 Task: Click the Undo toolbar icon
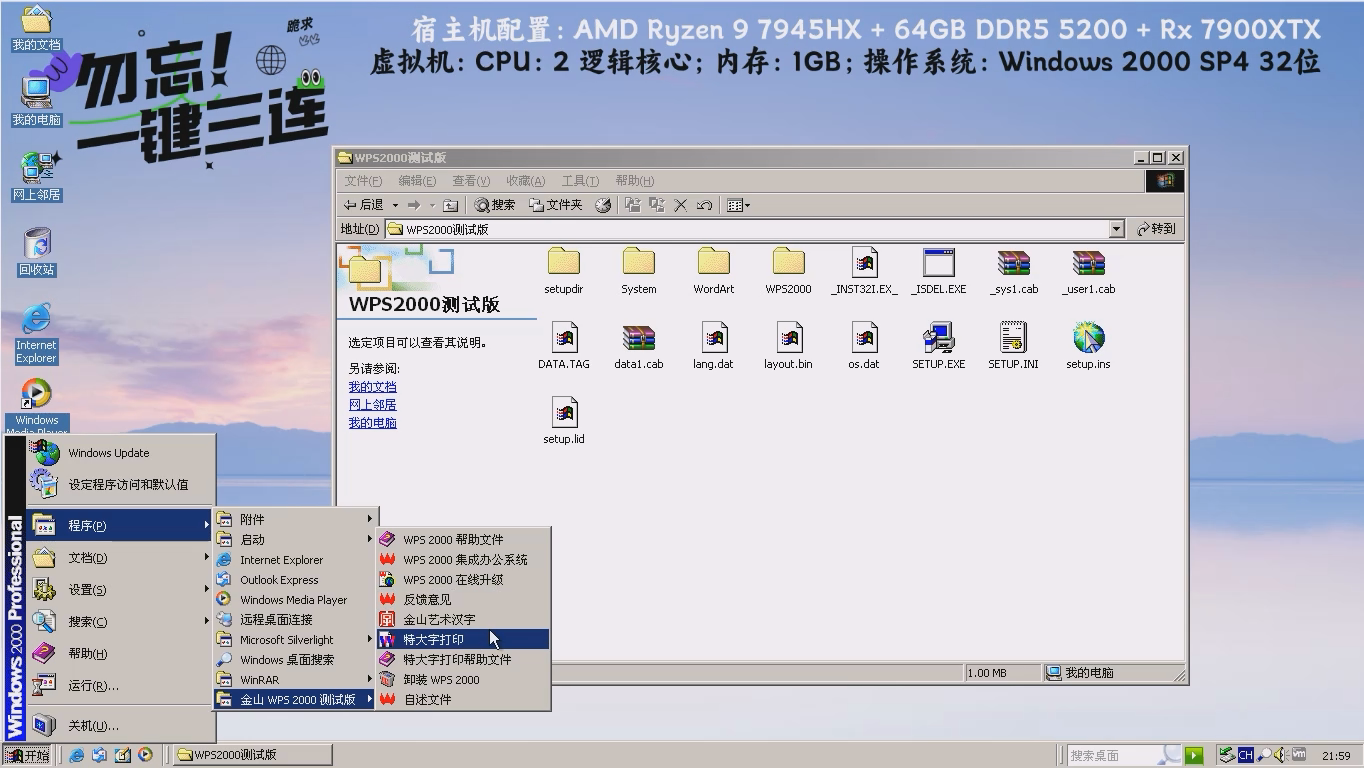[704, 205]
